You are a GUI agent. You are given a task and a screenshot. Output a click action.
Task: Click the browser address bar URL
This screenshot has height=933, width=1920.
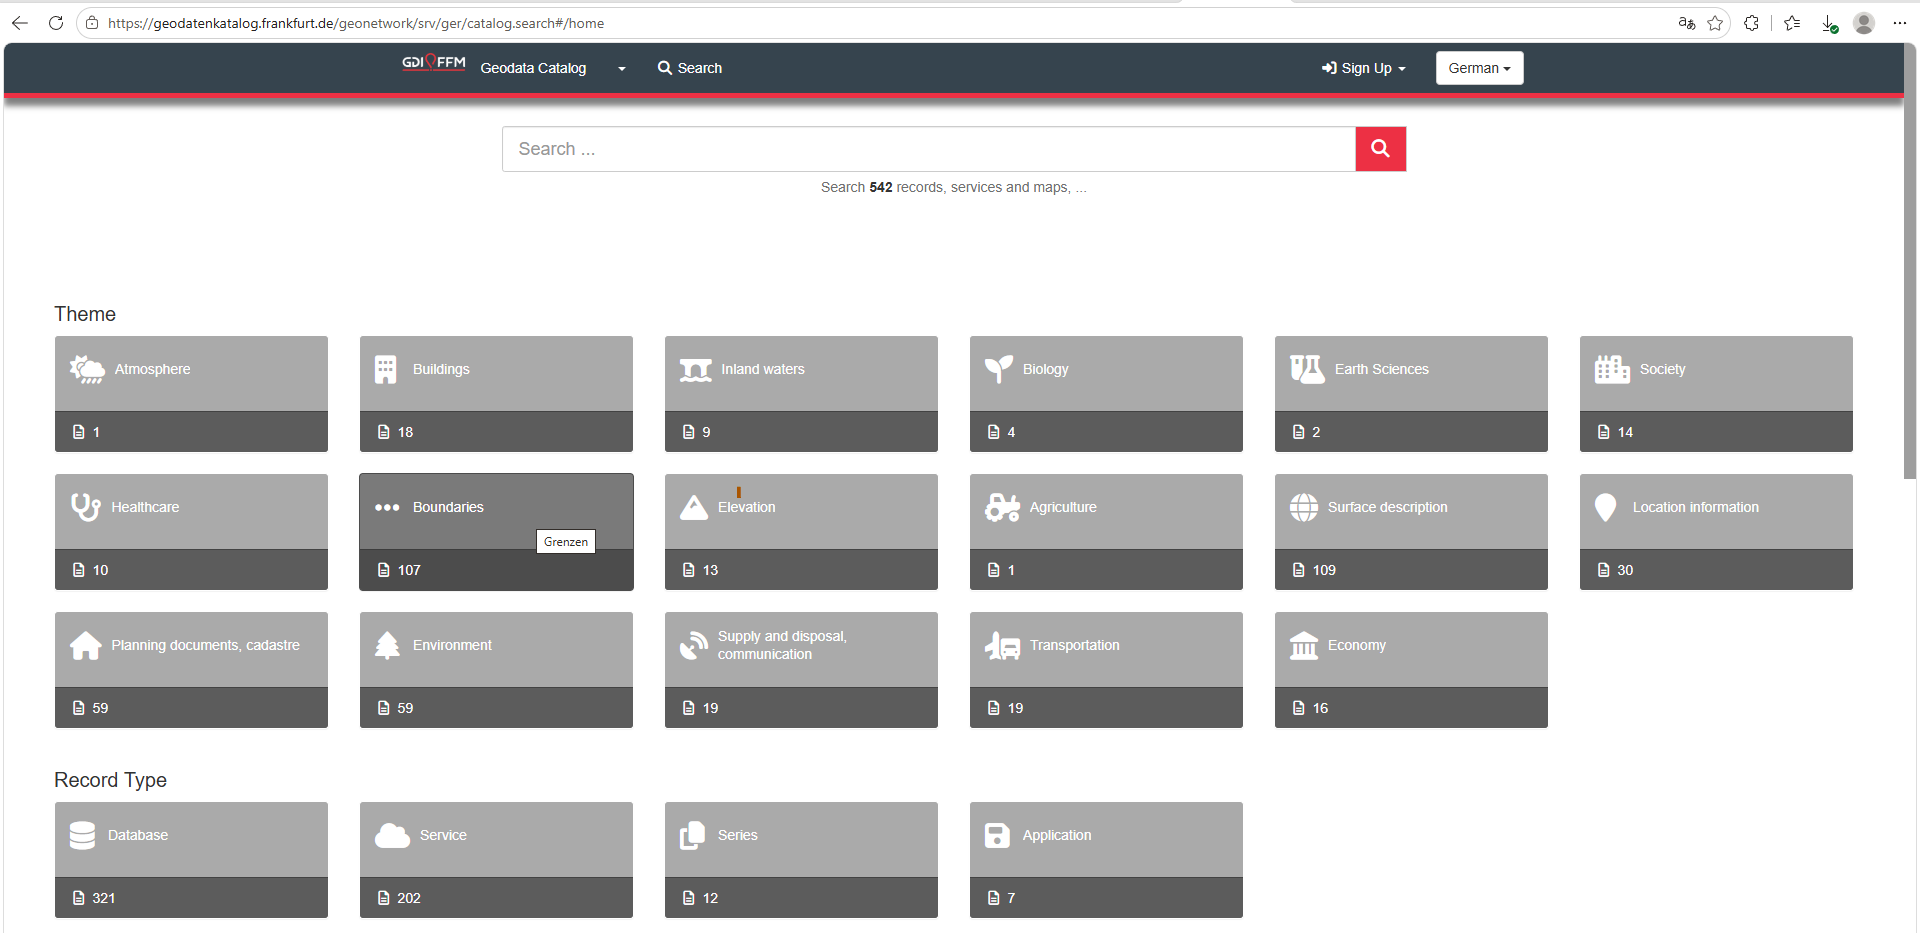tap(356, 23)
